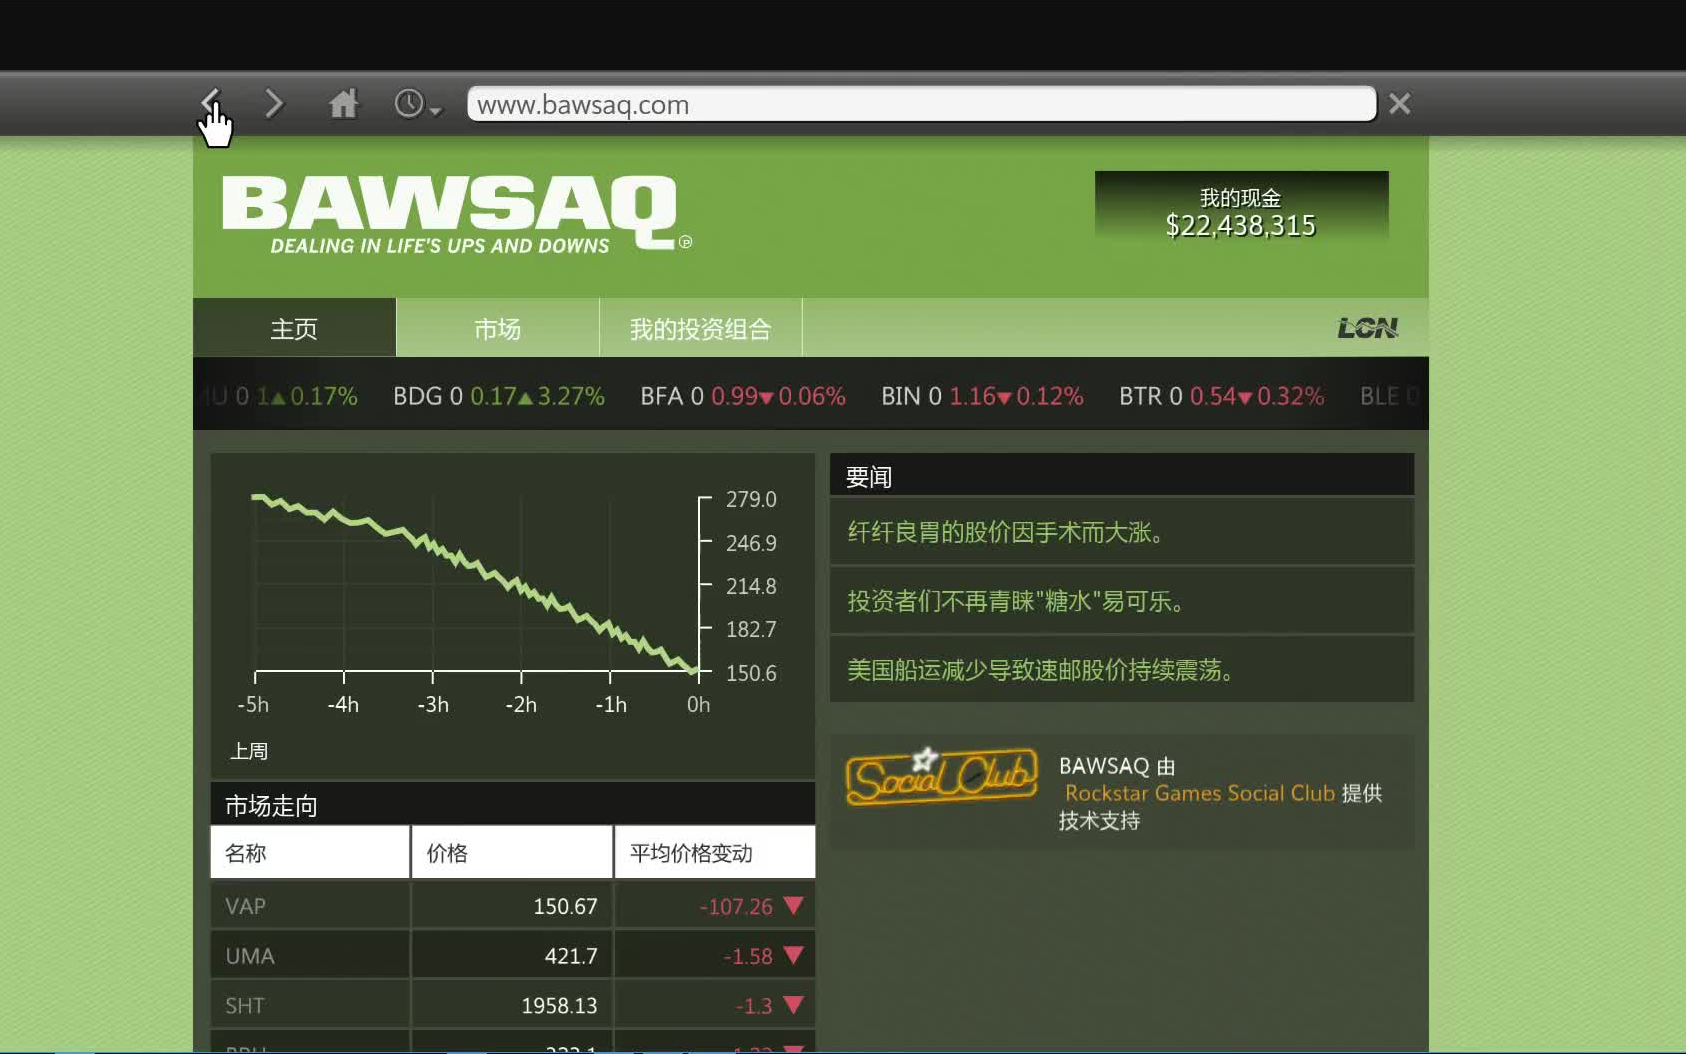
Task: Open the BDG ticker entry
Action: (x=497, y=396)
